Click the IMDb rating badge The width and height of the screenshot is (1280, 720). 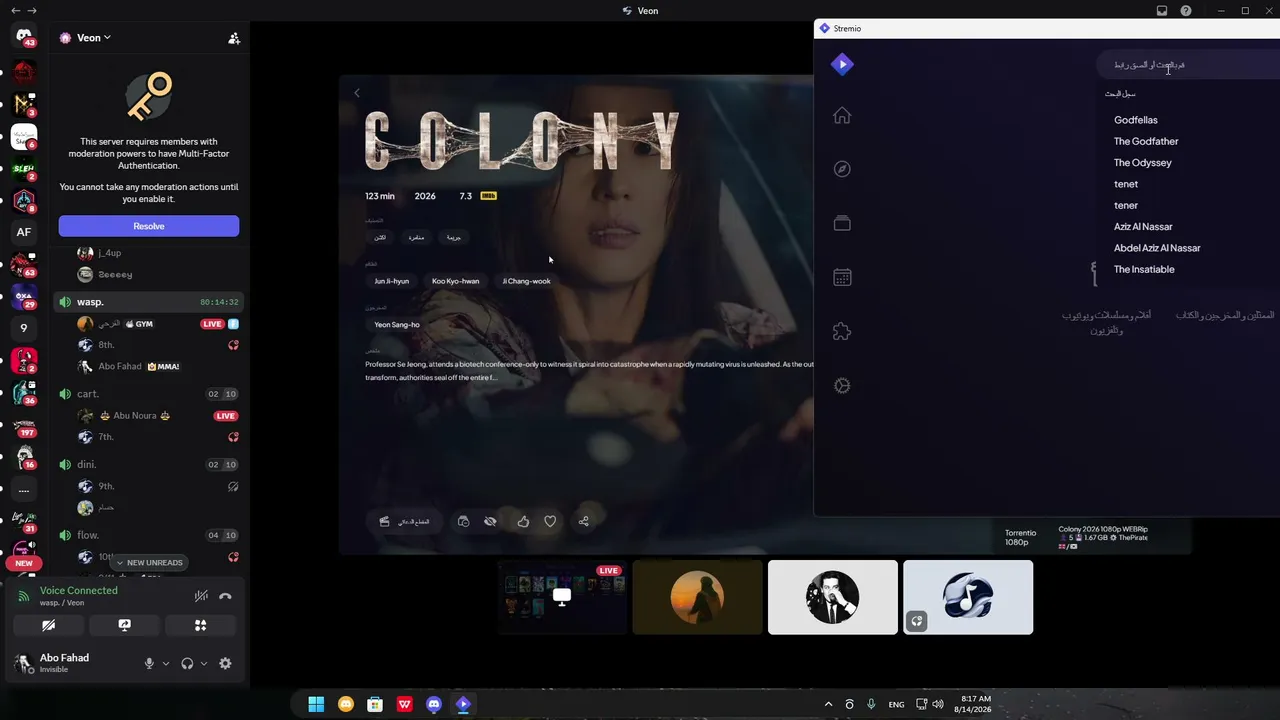[x=488, y=196]
